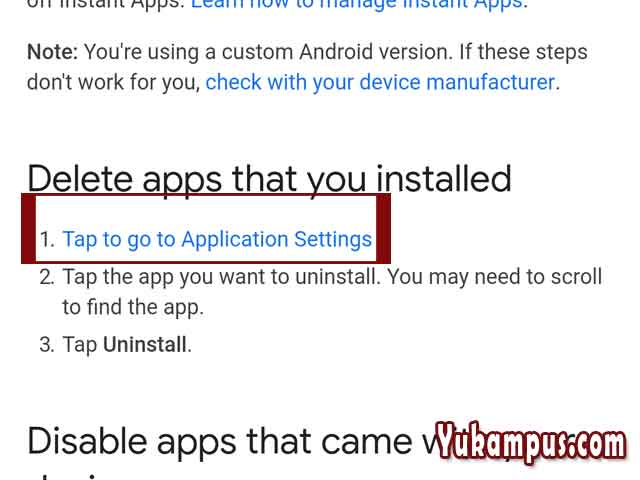Click the bold 'Uninstall' word in step 3
Viewport: 640px width, 480px height.
(x=145, y=344)
